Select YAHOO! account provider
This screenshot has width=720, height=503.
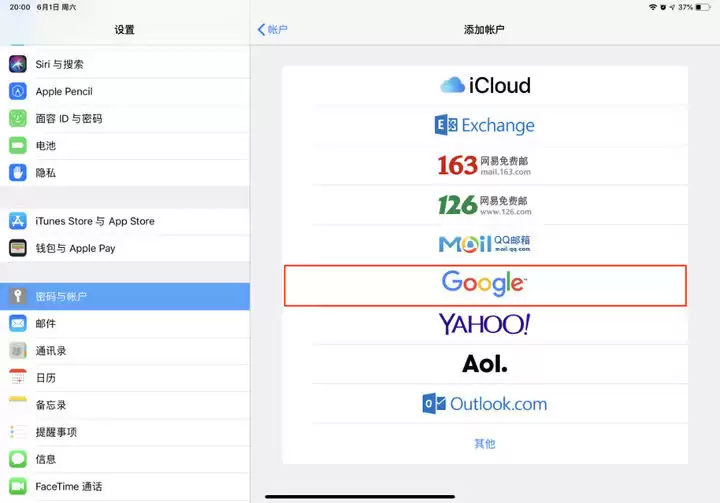point(485,324)
